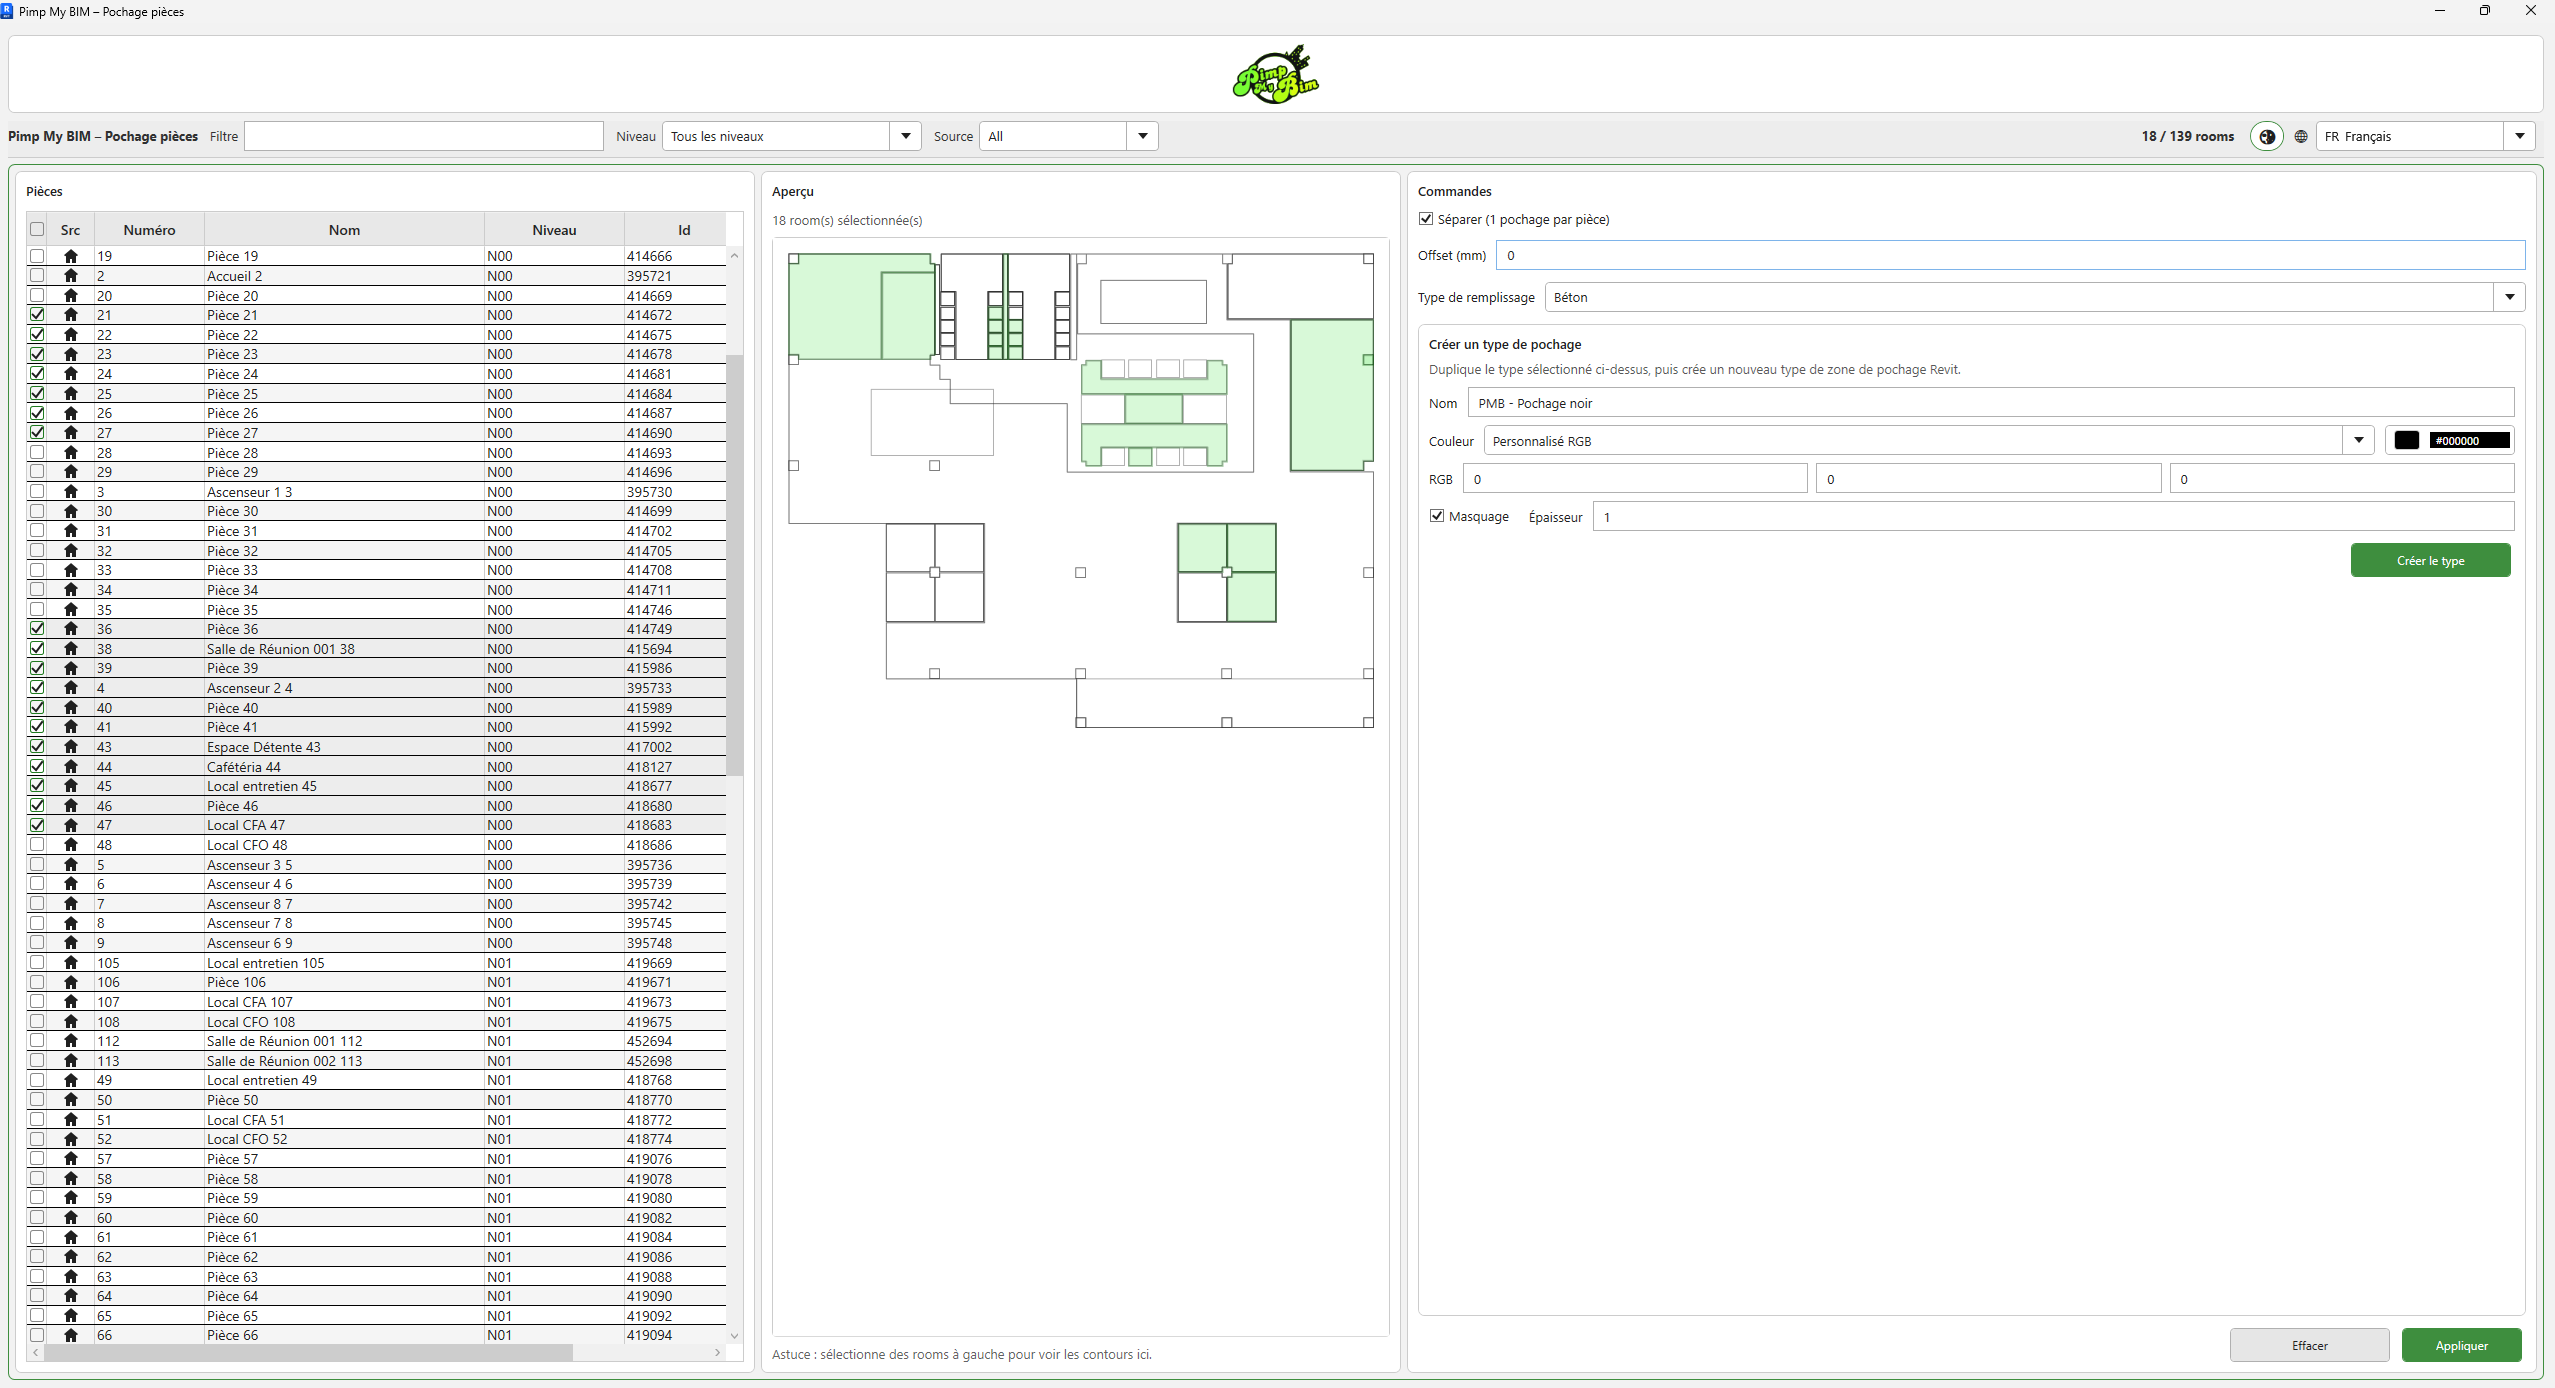Click the house icon in Ascenseur 1 3 row
The width and height of the screenshot is (2555, 1388).
(x=71, y=492)
